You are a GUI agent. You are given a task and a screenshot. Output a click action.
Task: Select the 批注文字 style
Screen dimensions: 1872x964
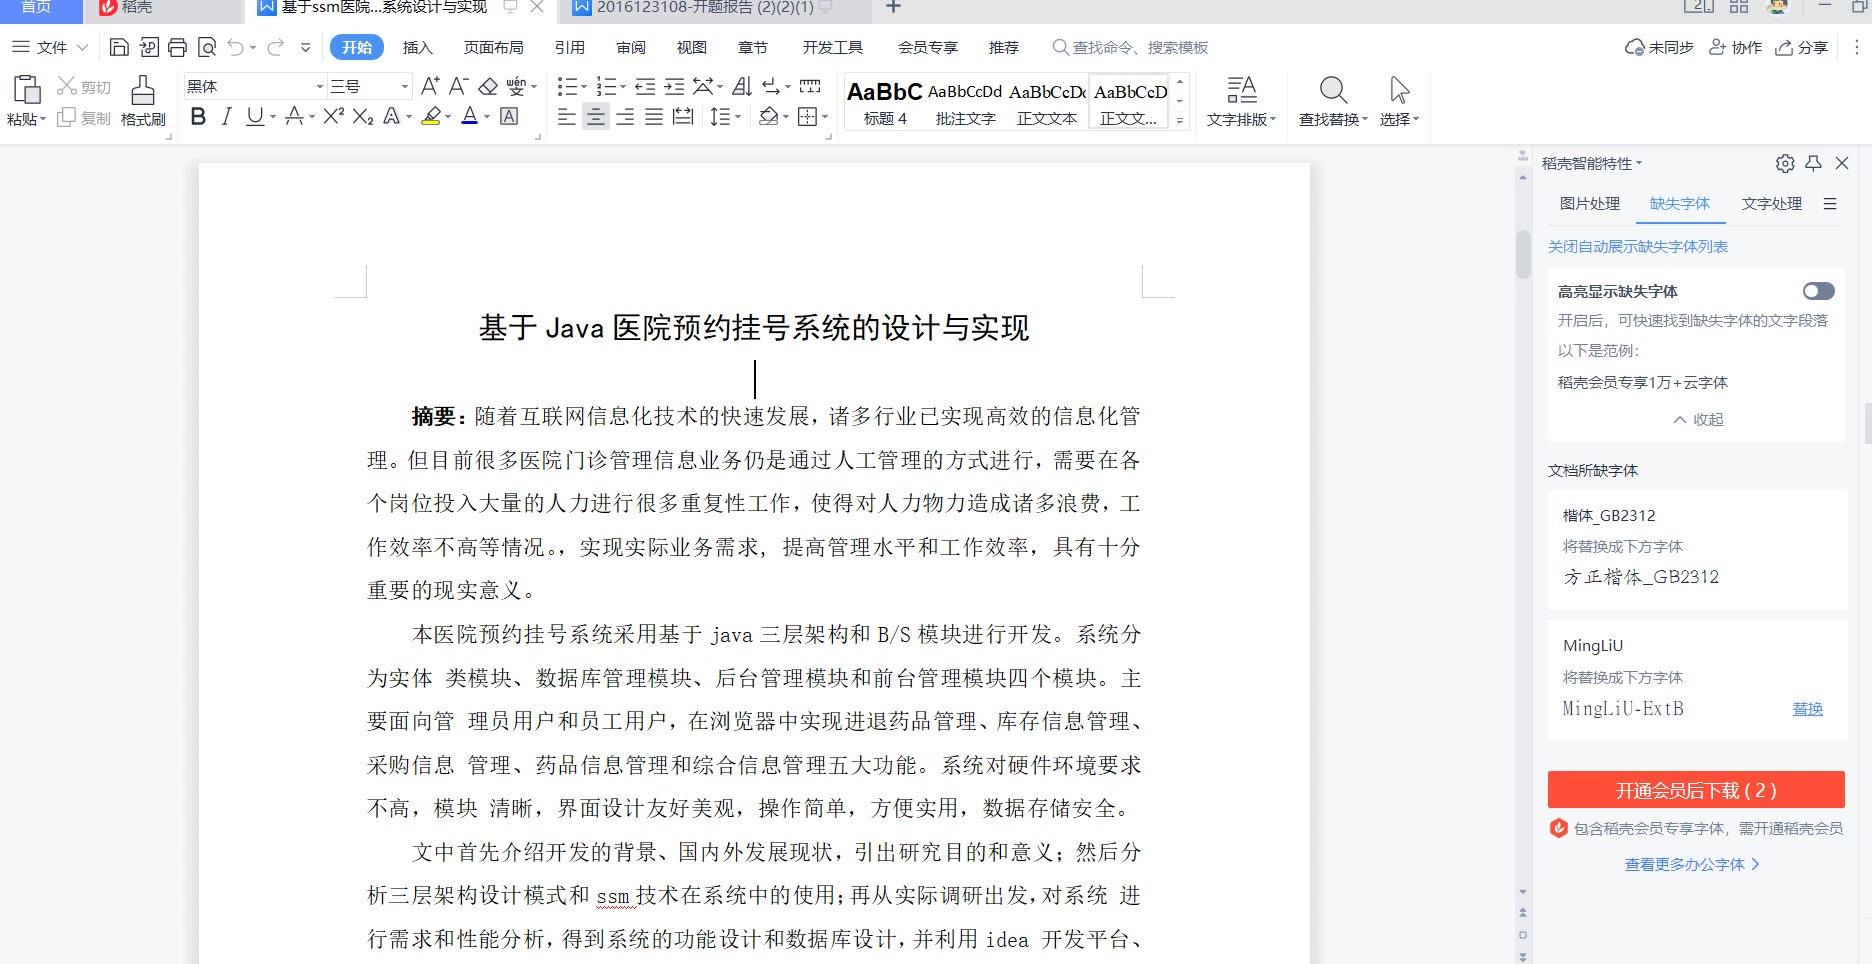[x=965, y=102]
